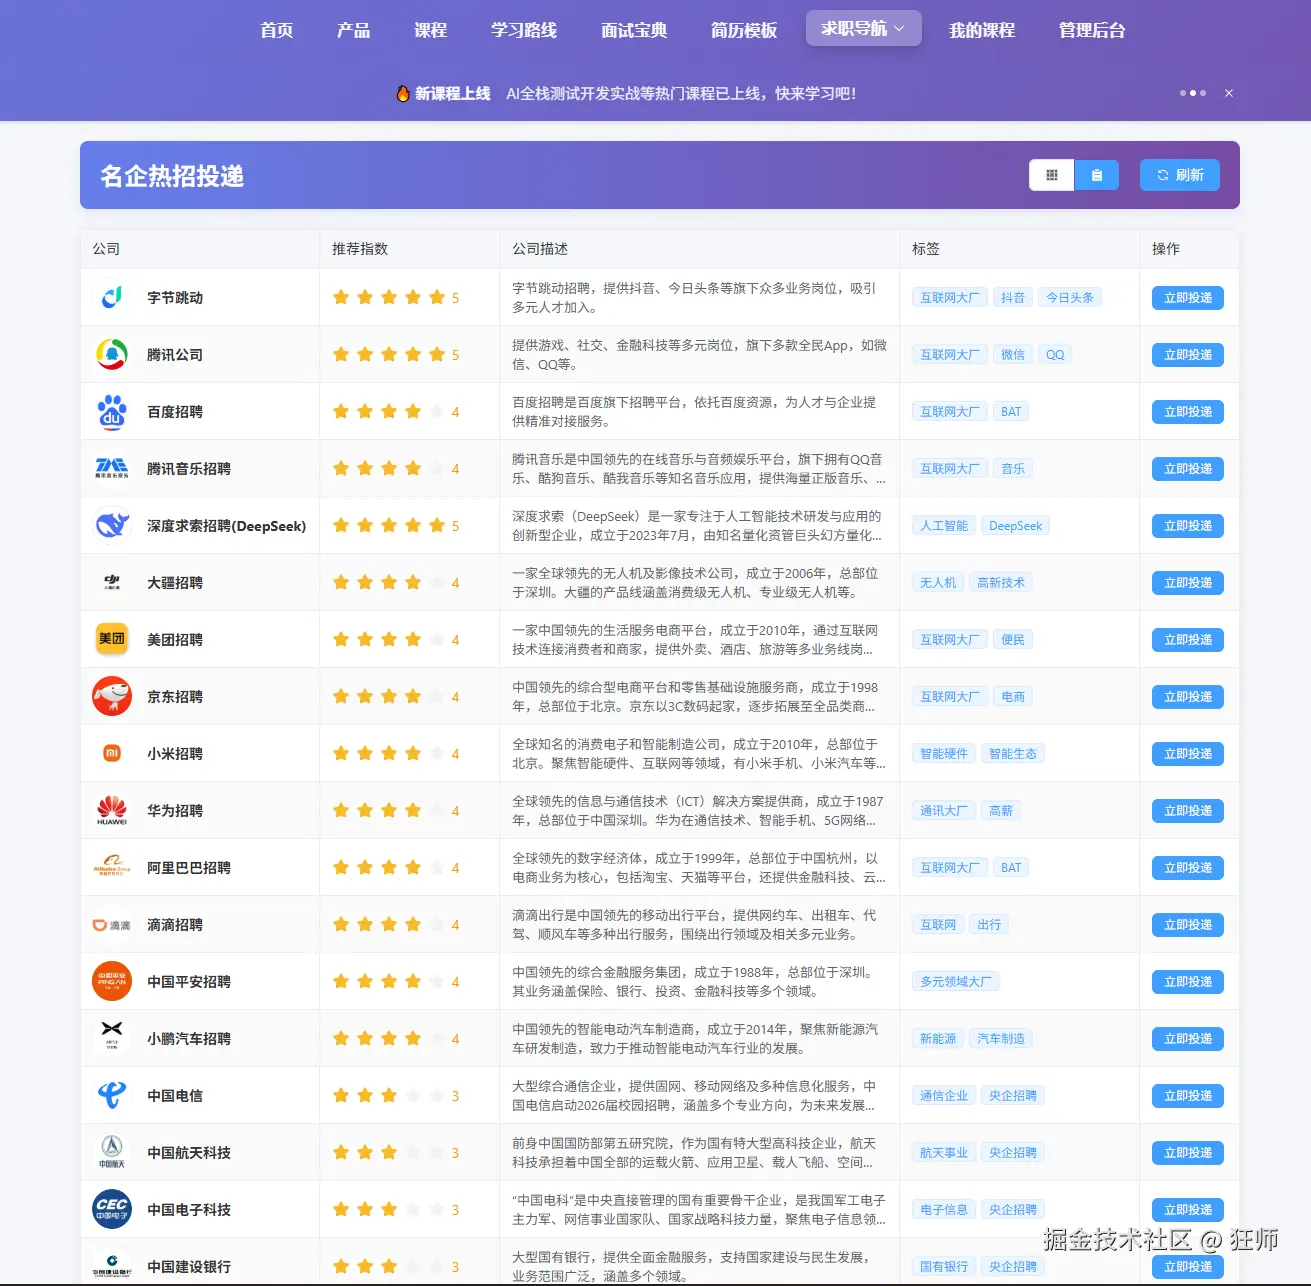Click the 滴滴招聘 company name

(x=175, y=925)
